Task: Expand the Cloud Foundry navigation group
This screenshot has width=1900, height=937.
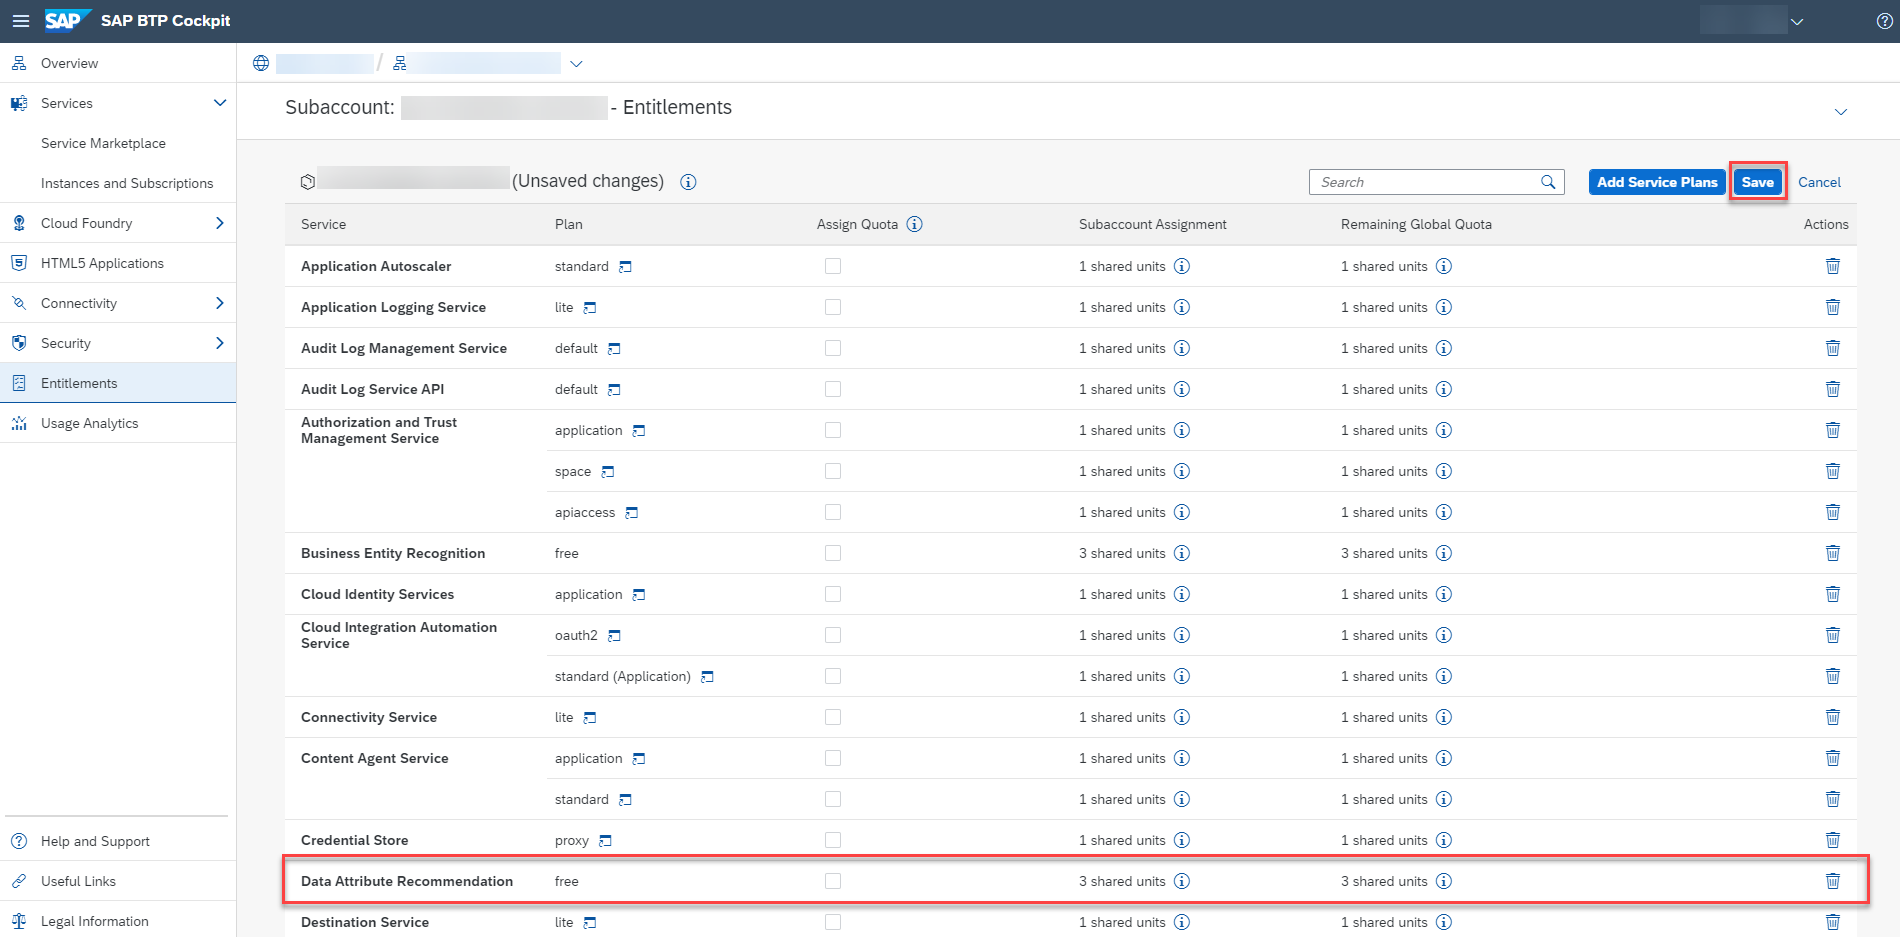Action: point(220,223)
